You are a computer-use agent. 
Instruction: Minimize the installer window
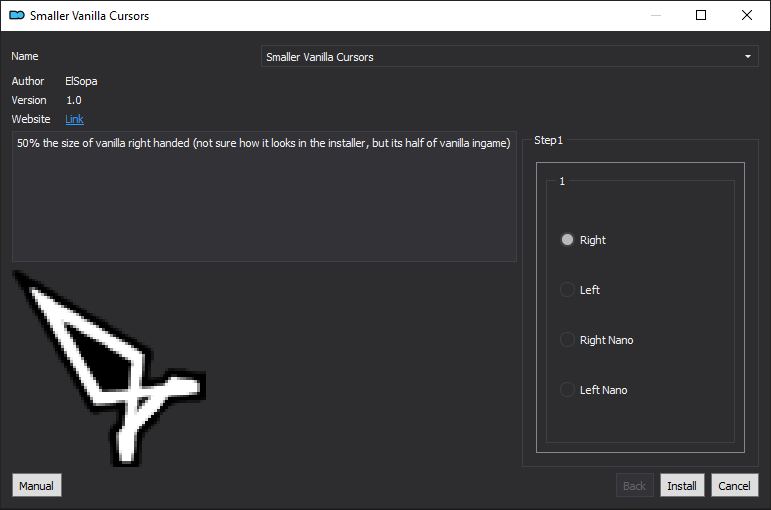click(x=655, y=15)
